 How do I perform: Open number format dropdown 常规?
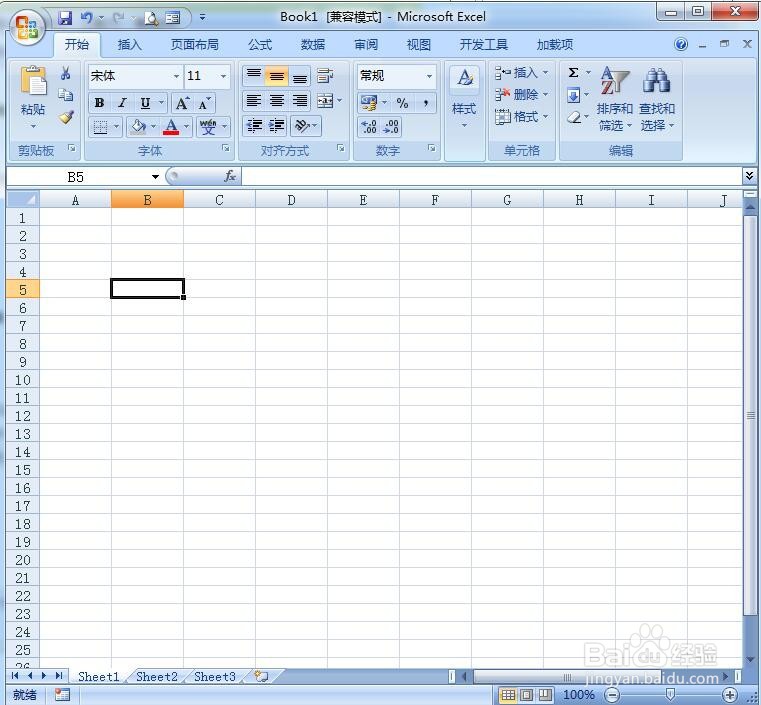pos(429,76)
